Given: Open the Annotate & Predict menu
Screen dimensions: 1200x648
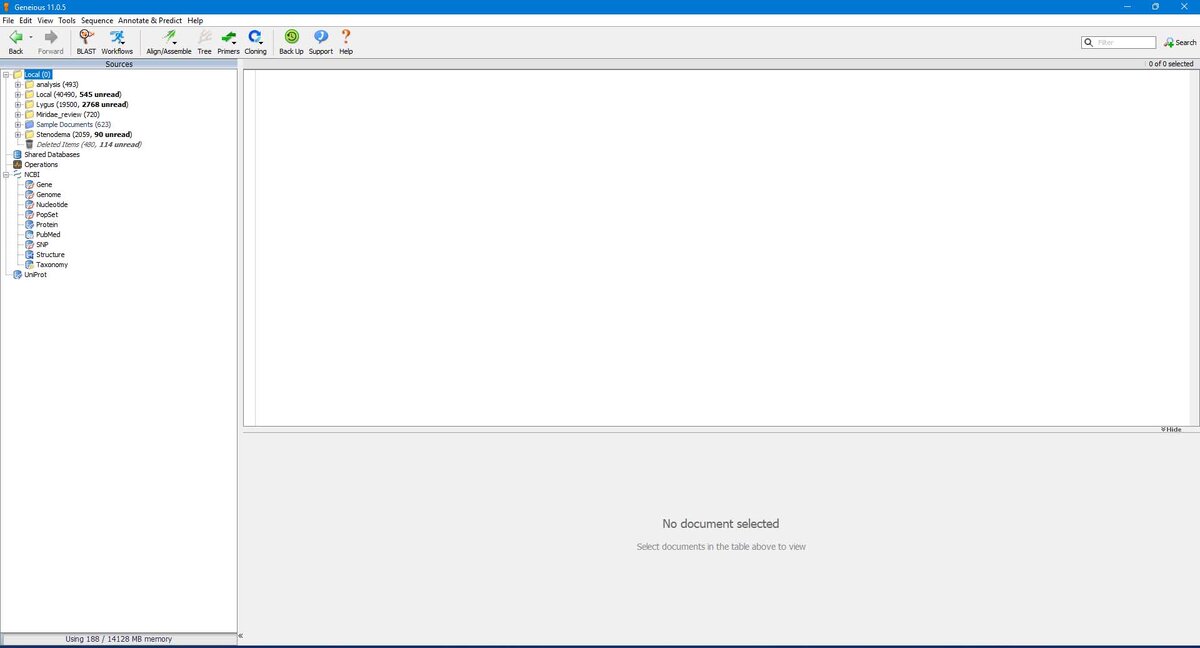Looking at the screenshot, I should [x=150, y=20].
